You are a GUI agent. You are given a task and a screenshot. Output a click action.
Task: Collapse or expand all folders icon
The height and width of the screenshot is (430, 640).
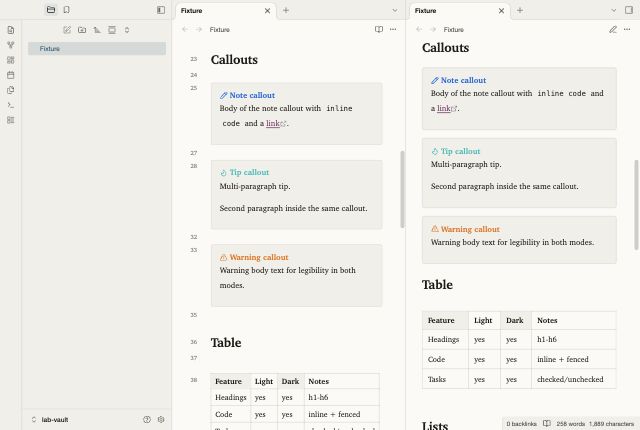click(127, 30)
